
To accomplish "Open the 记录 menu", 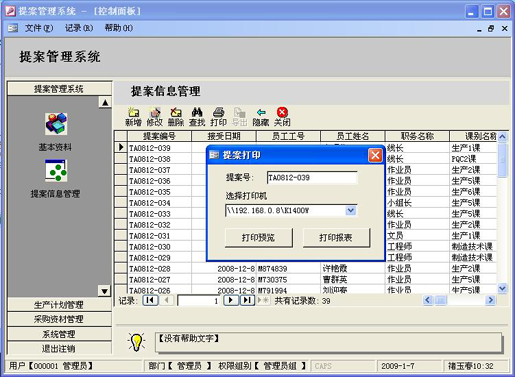I will (x=79, y=28).
